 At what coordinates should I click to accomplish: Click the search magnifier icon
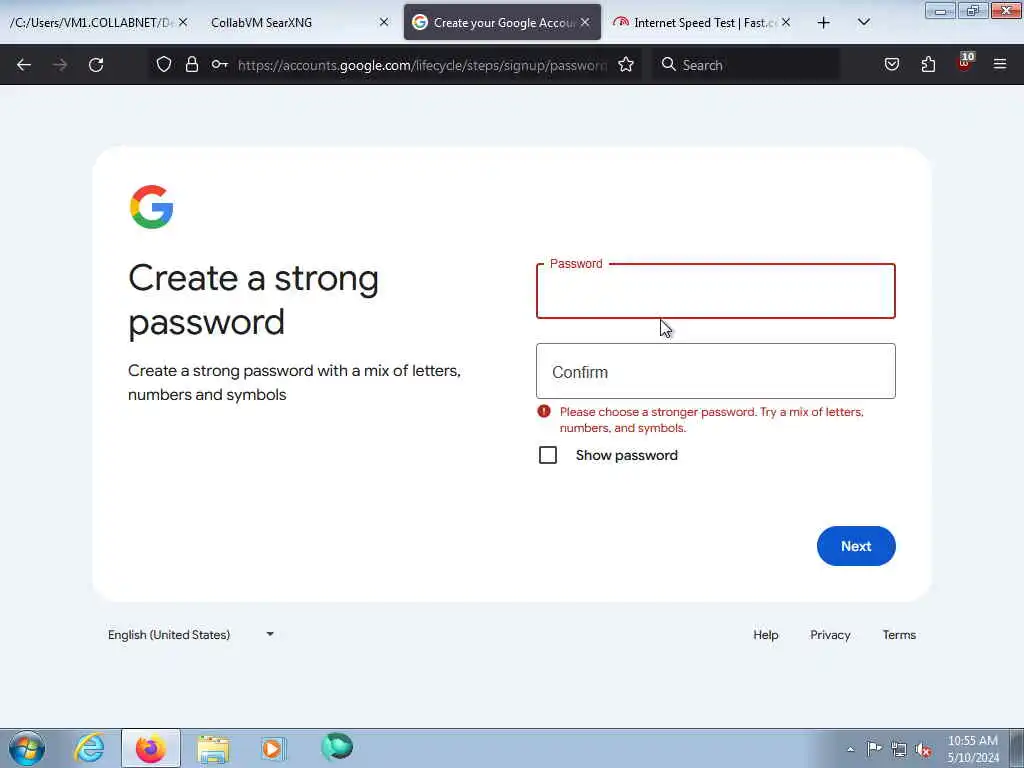click(x=668, y=64)
